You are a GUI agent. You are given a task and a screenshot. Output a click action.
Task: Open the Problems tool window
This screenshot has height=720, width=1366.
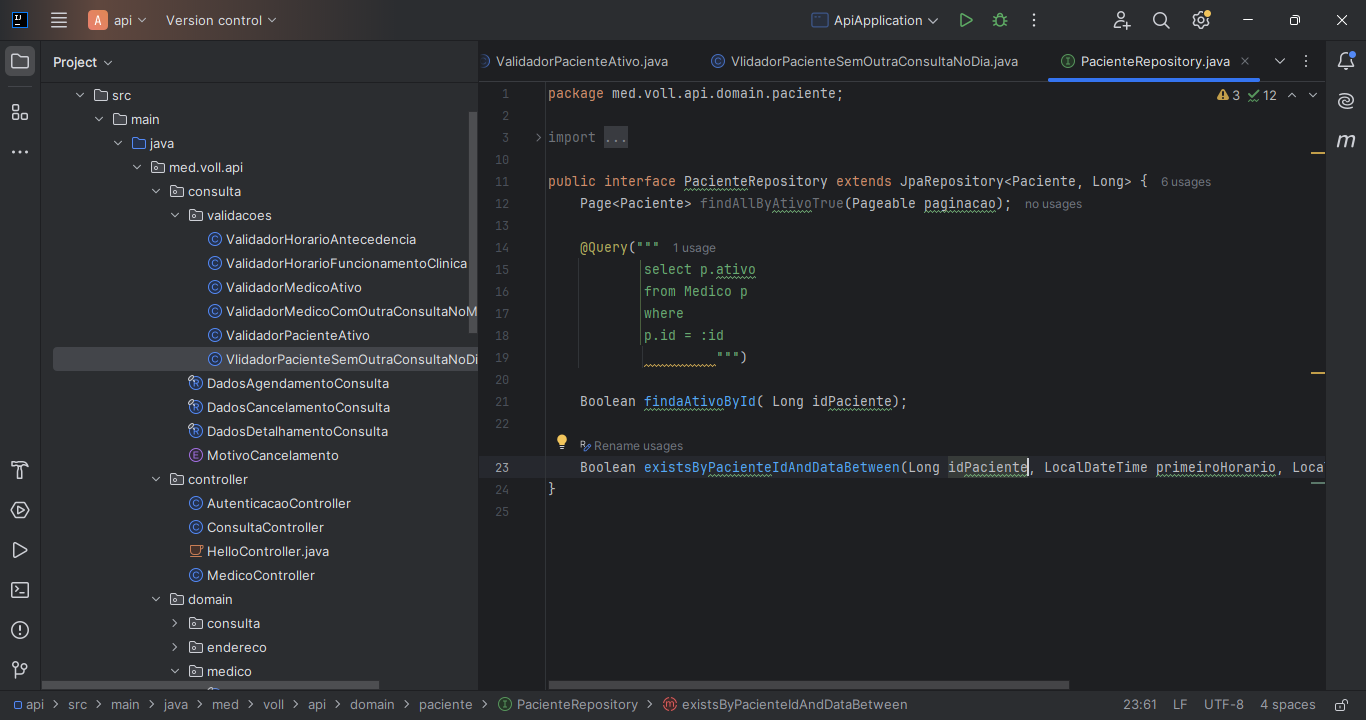[20, 630]
